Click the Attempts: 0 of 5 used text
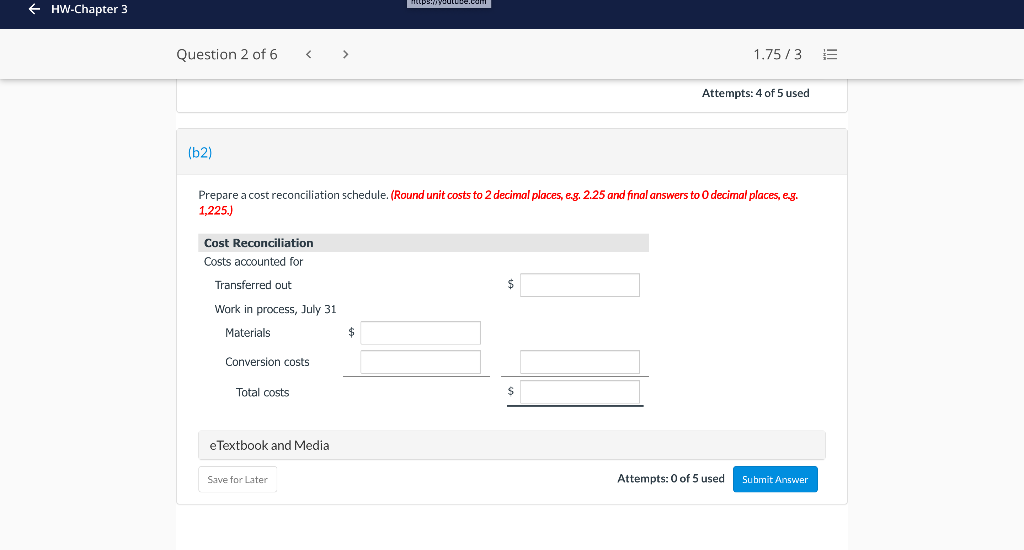1024x550 pixels. click(671, 479)
